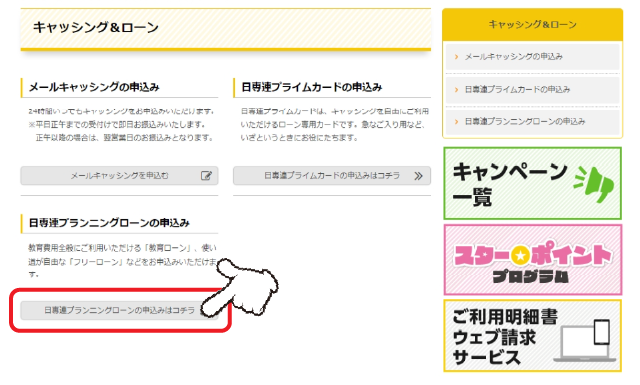Screen dimensions: 640x385
Task: Click the green megaphone icon on the campaign banner
Action: [x=594, y=185]
